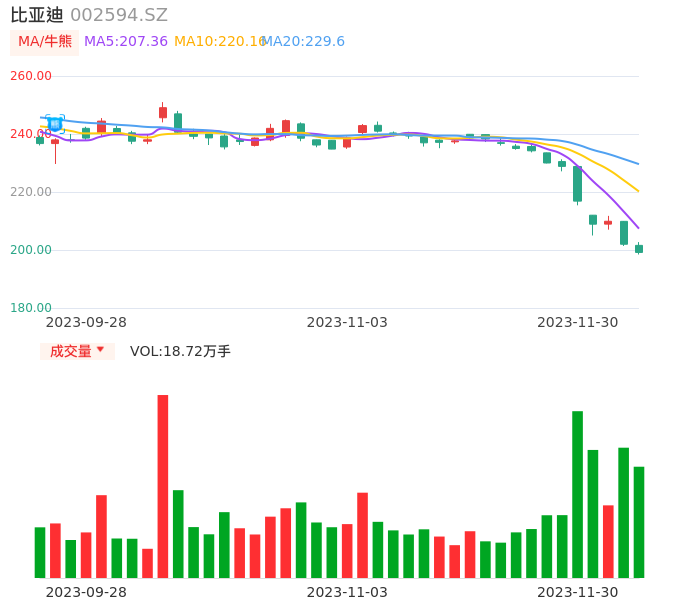686x606 pixels.
Task: Toggle the MA20:229.6 legend label
Action: tap(304, 42)
